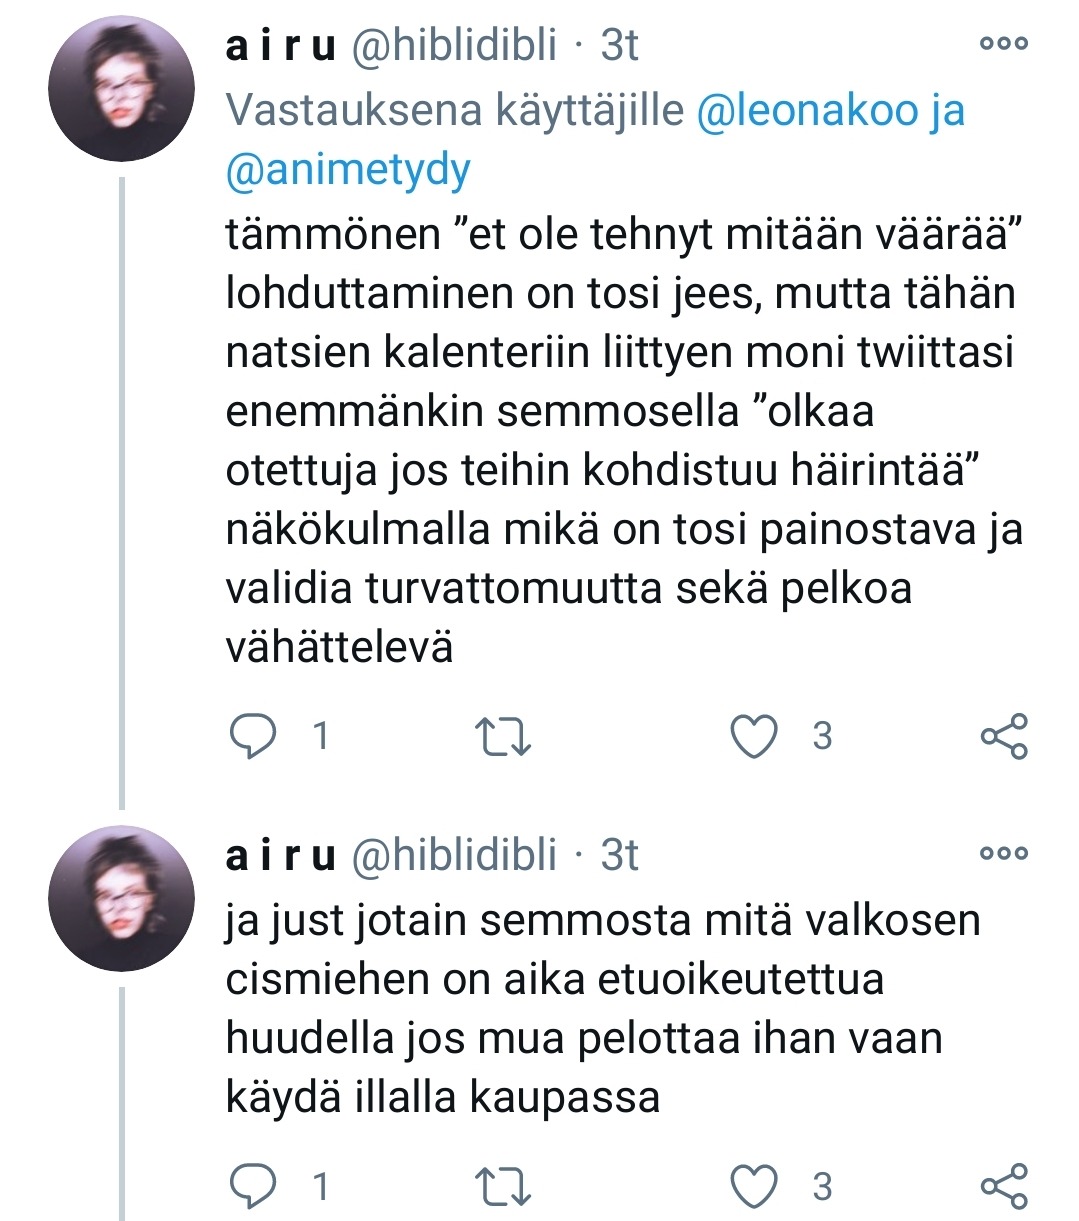Screen dimensions: 1079x1221
Task: Open more options menu for second tweet
Action: click(x=1004, y=854)
